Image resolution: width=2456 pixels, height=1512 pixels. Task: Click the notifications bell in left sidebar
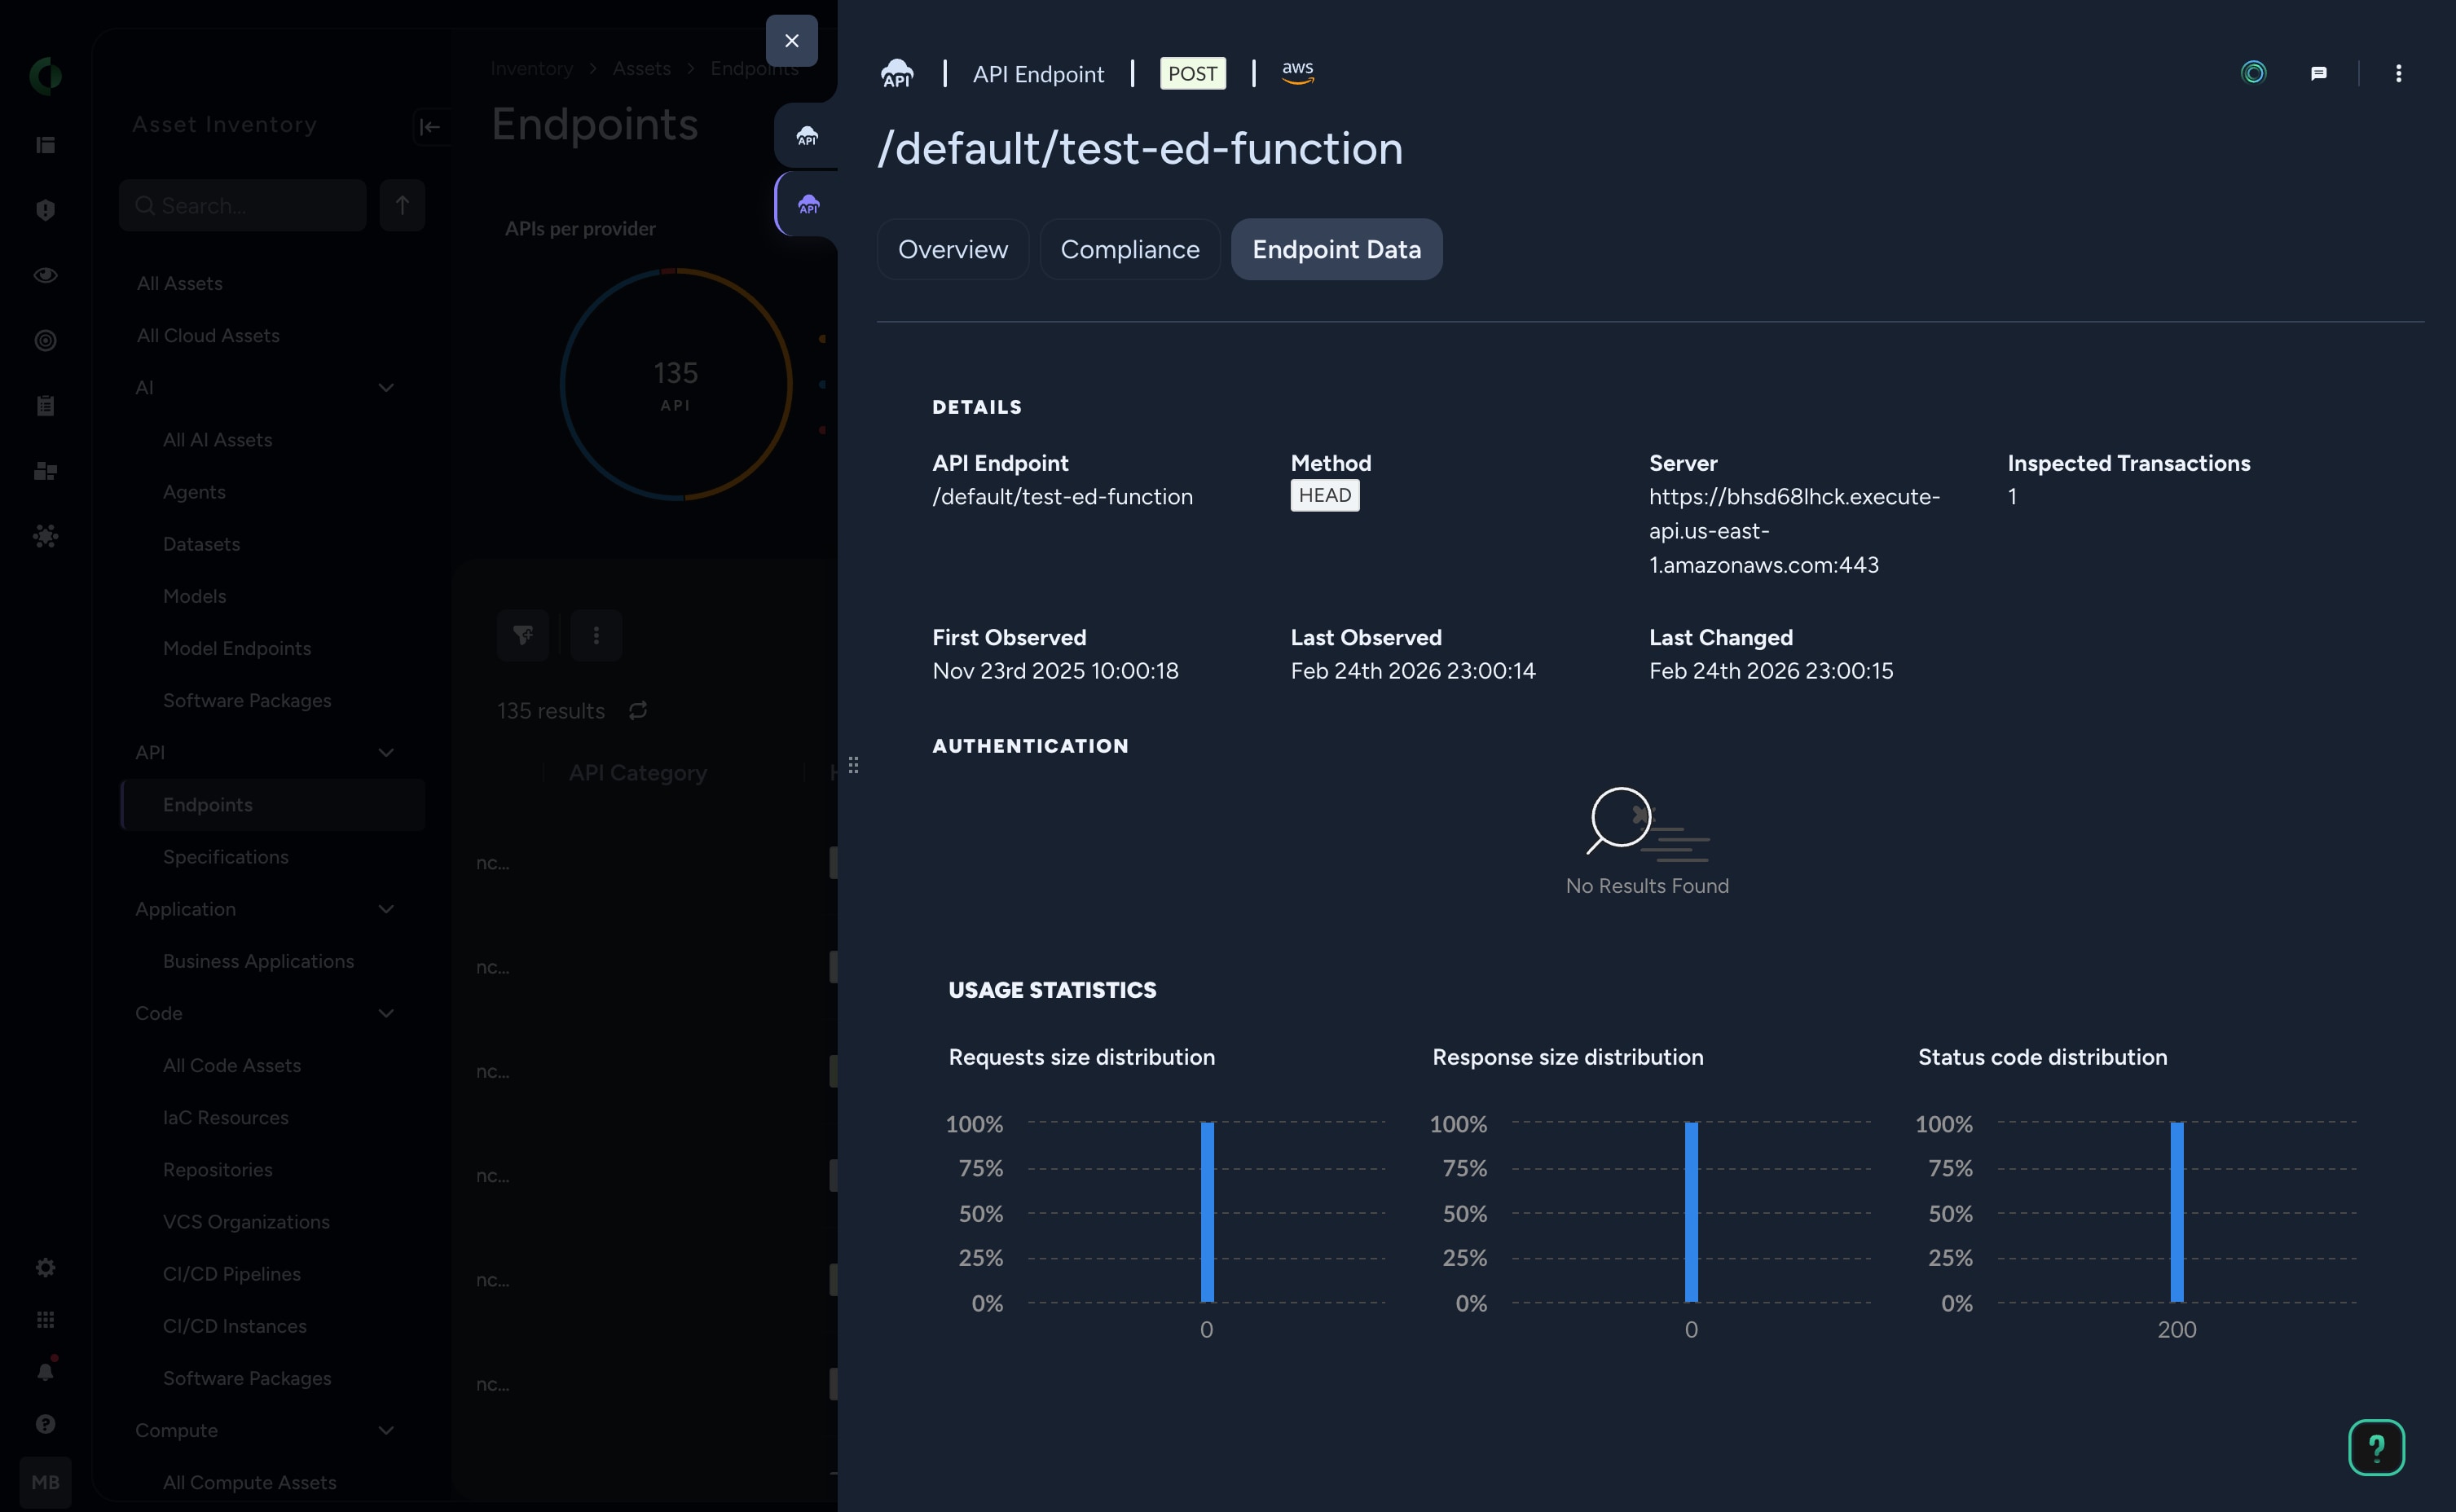[45, 1371]
